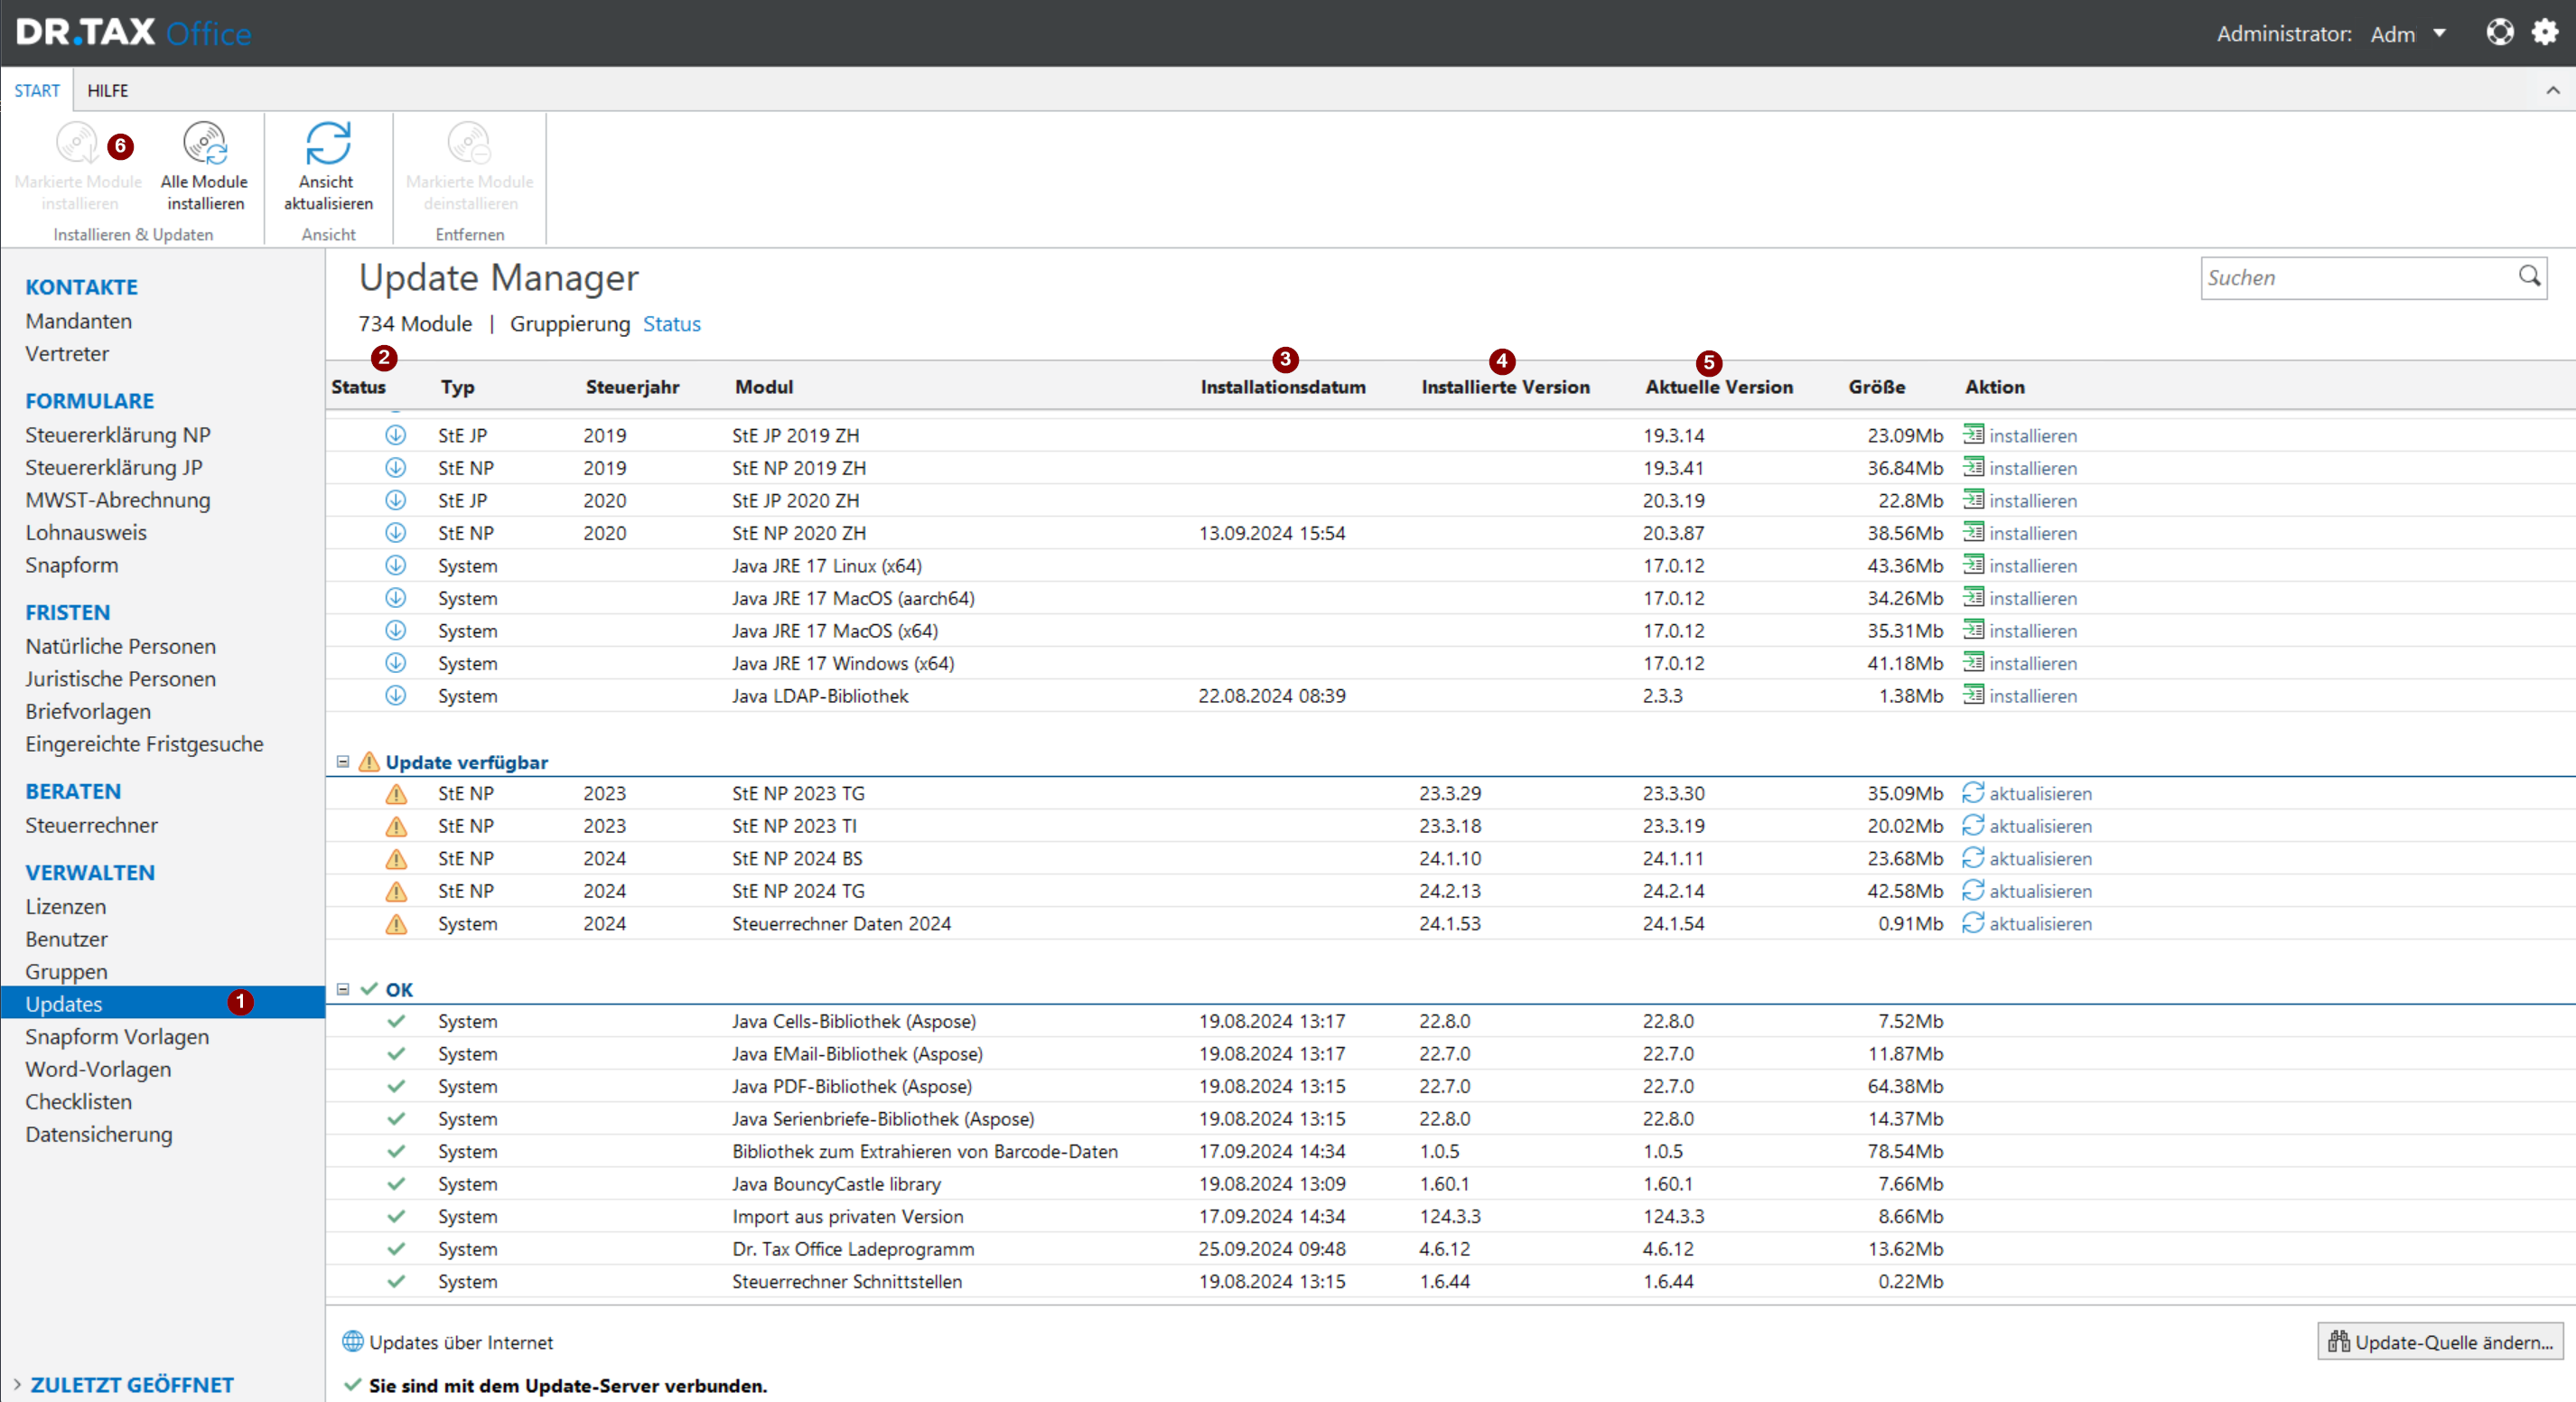Screen dimensions: 2576x1402
Task: Click the search magnifier icon
Action: 2529,276
